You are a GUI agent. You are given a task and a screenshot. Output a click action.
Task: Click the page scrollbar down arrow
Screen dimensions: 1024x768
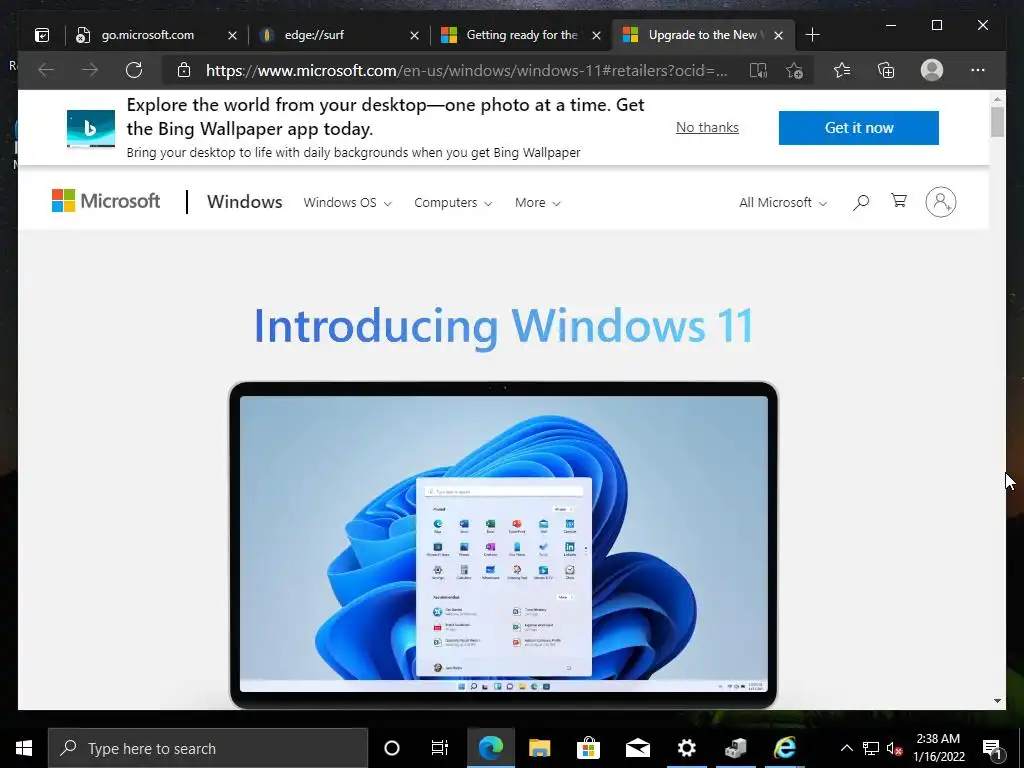(997, 701)
